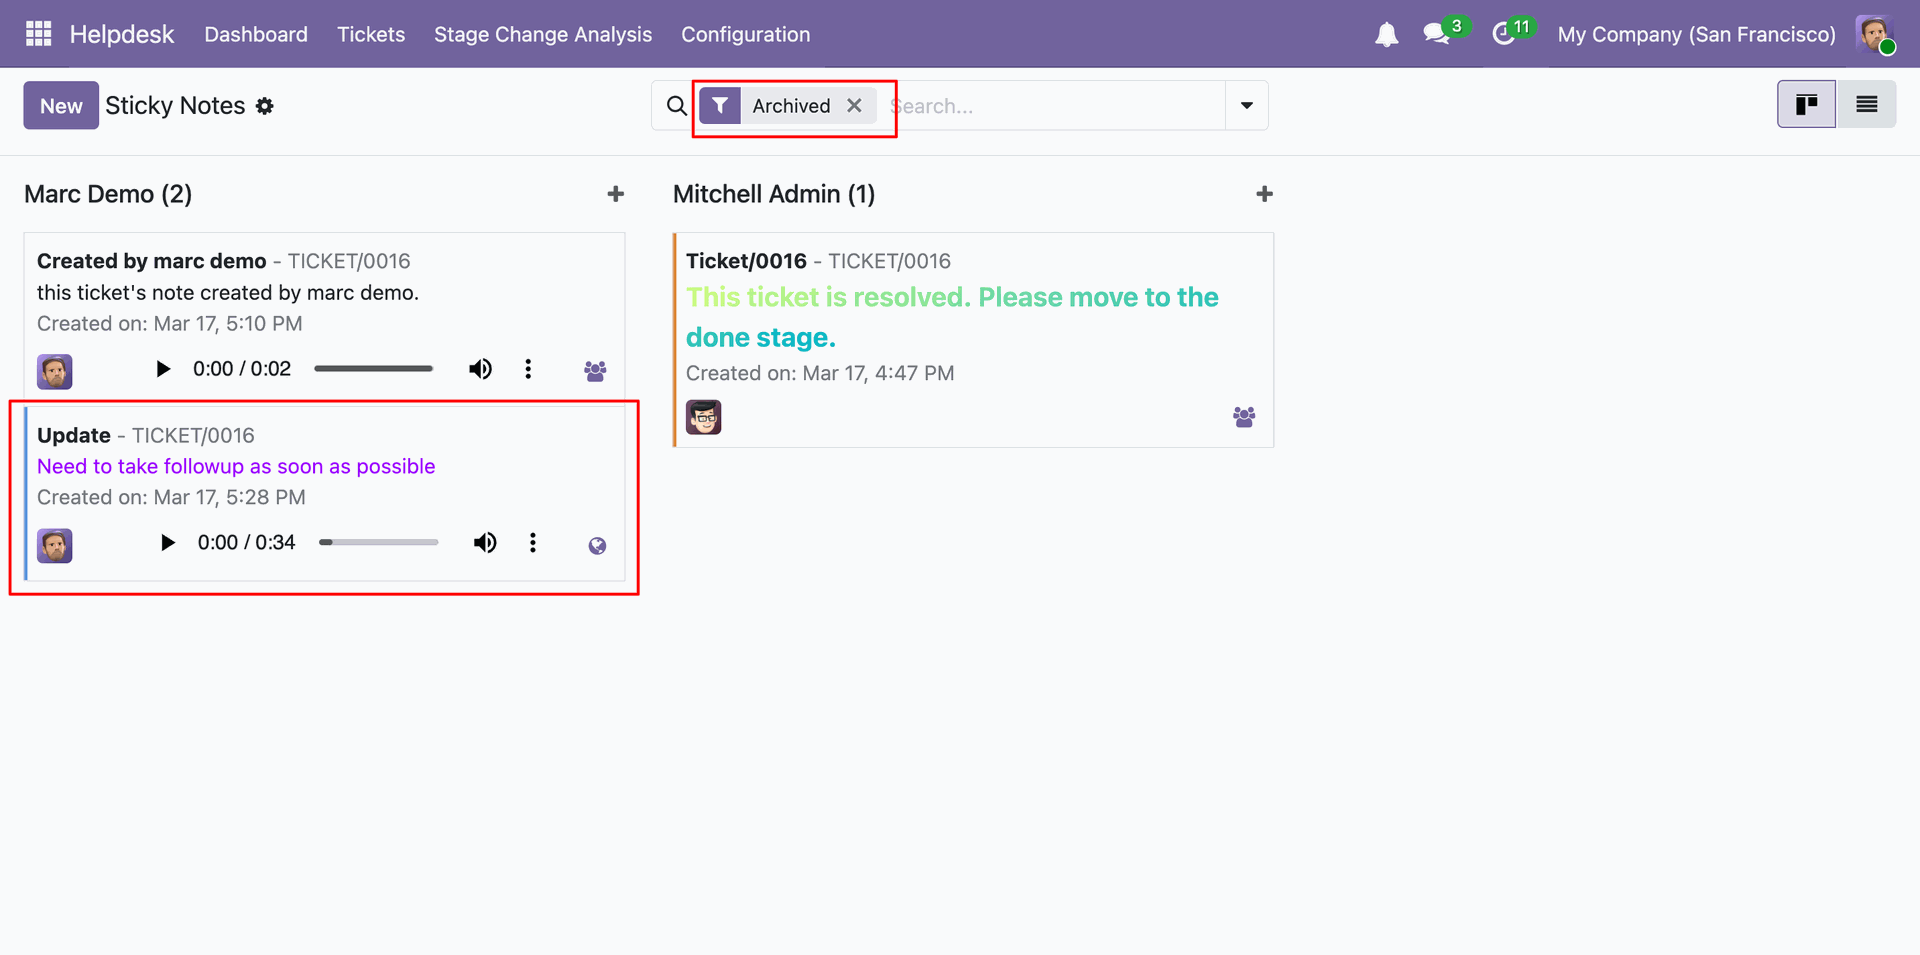Click 'Created on: Mar 17, 5:10 PM' text
Viewport: 1920px width, 955px height.
coord(170,323)
